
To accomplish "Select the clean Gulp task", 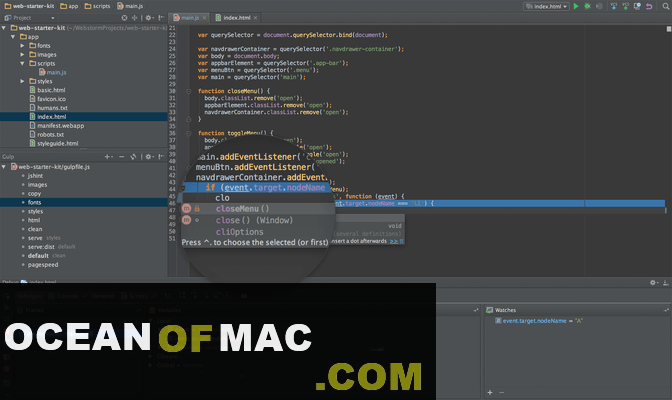I will 35,229.
